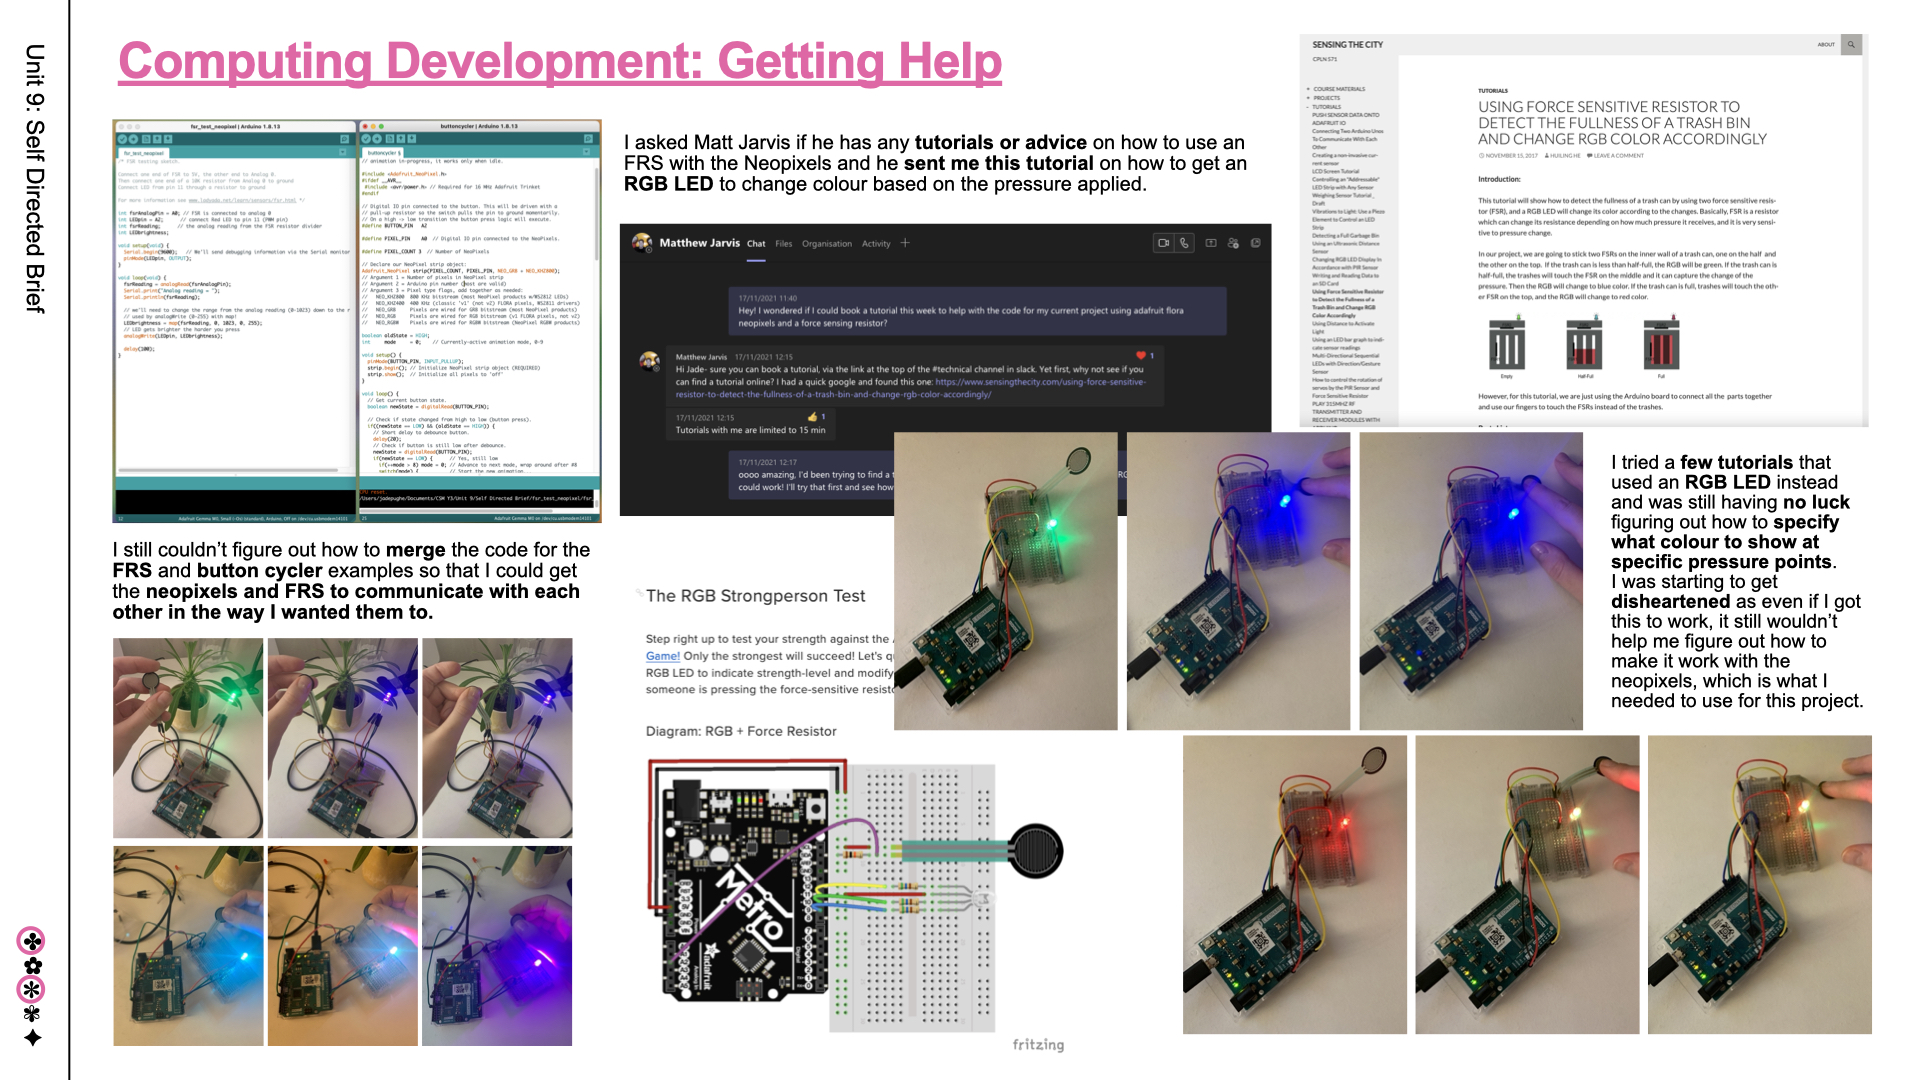Image resolution: width=1920 pixels, height=1080 pixels.
Task: Open tab dropdown arrow in buttoncycler window
Action: (588, 153)
